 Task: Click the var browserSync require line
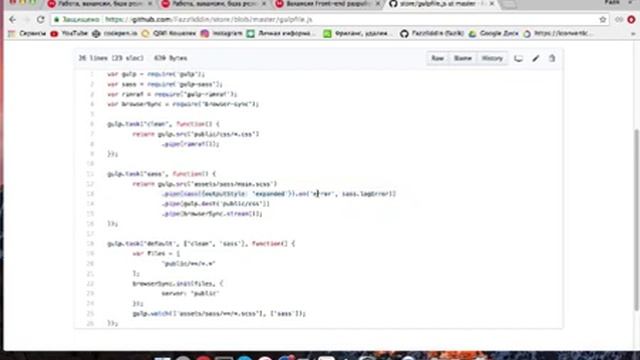point(183,104)
